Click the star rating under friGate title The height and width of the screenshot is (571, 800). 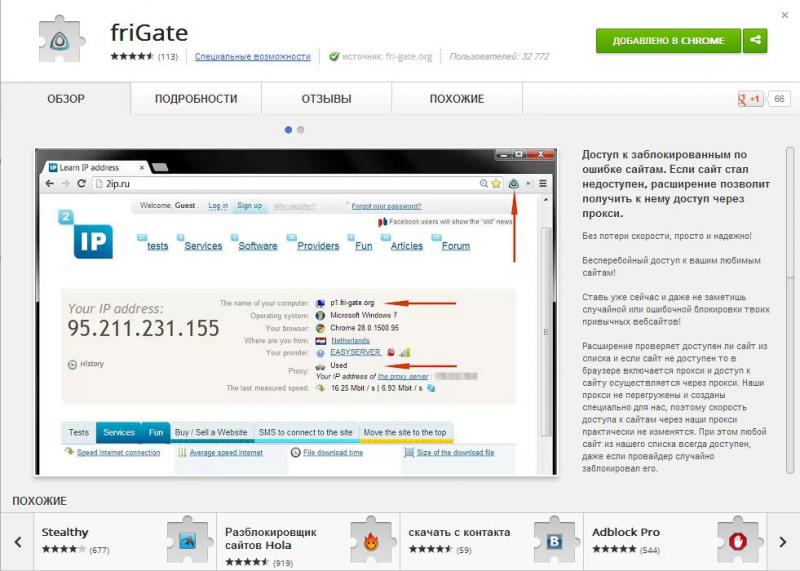click(132, 56)
